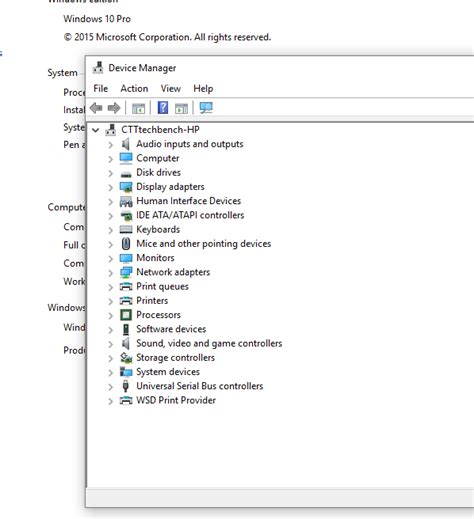Image resolution: width=474 pixels, height=519 pixels.
Task: Click the Universal Serial Bus plug icon
Action: tap(126, 386)
